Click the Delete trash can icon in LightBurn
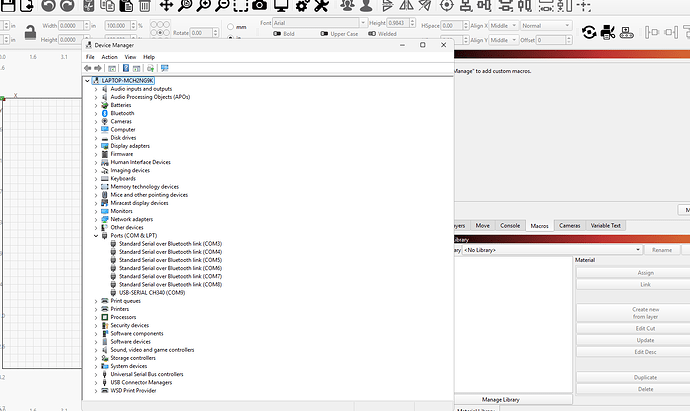The width and height of the screenshot is (690, 411). (144, 6)
